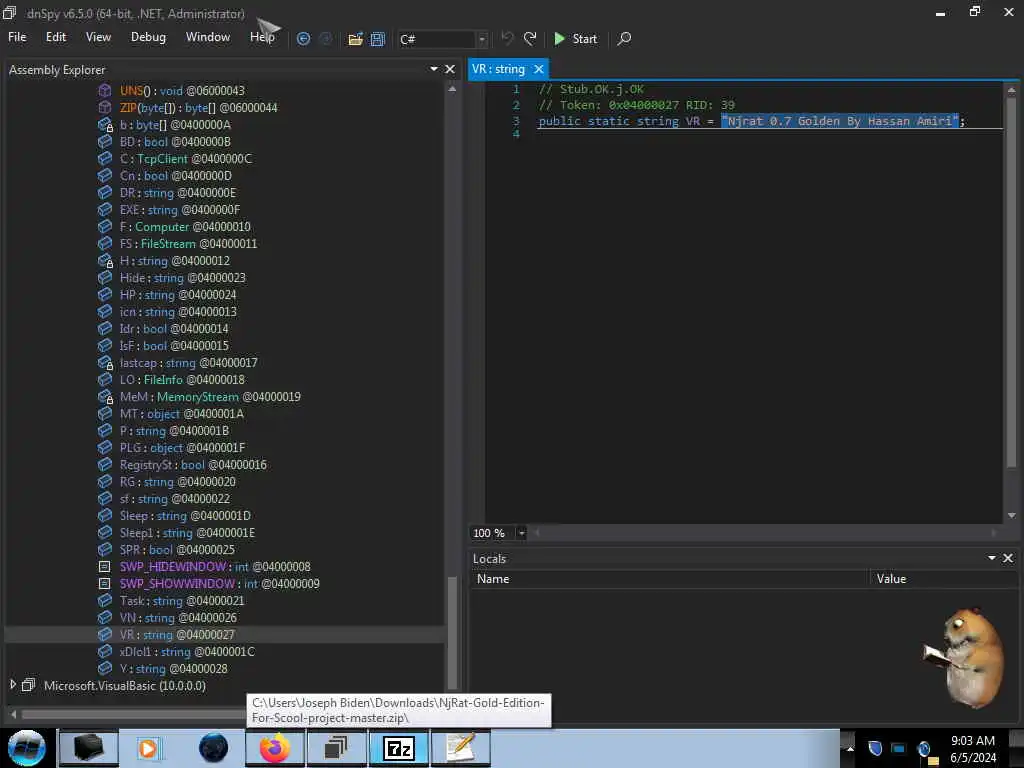Select the EXE : string field
The image size is (1024, 768).
(180, 210)
